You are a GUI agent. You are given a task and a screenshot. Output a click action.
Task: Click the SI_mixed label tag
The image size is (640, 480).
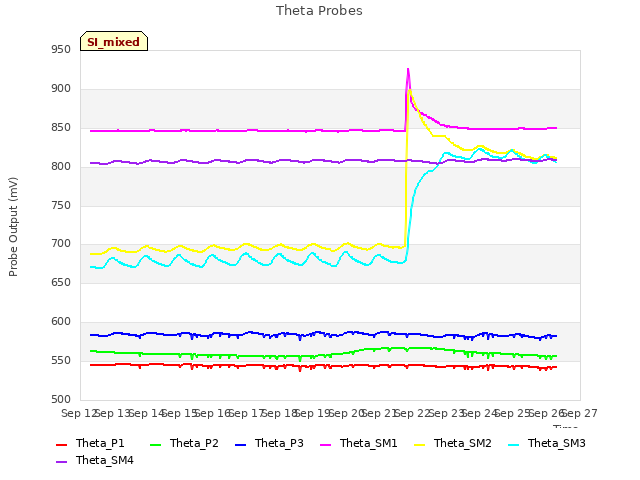click(114, 41)
